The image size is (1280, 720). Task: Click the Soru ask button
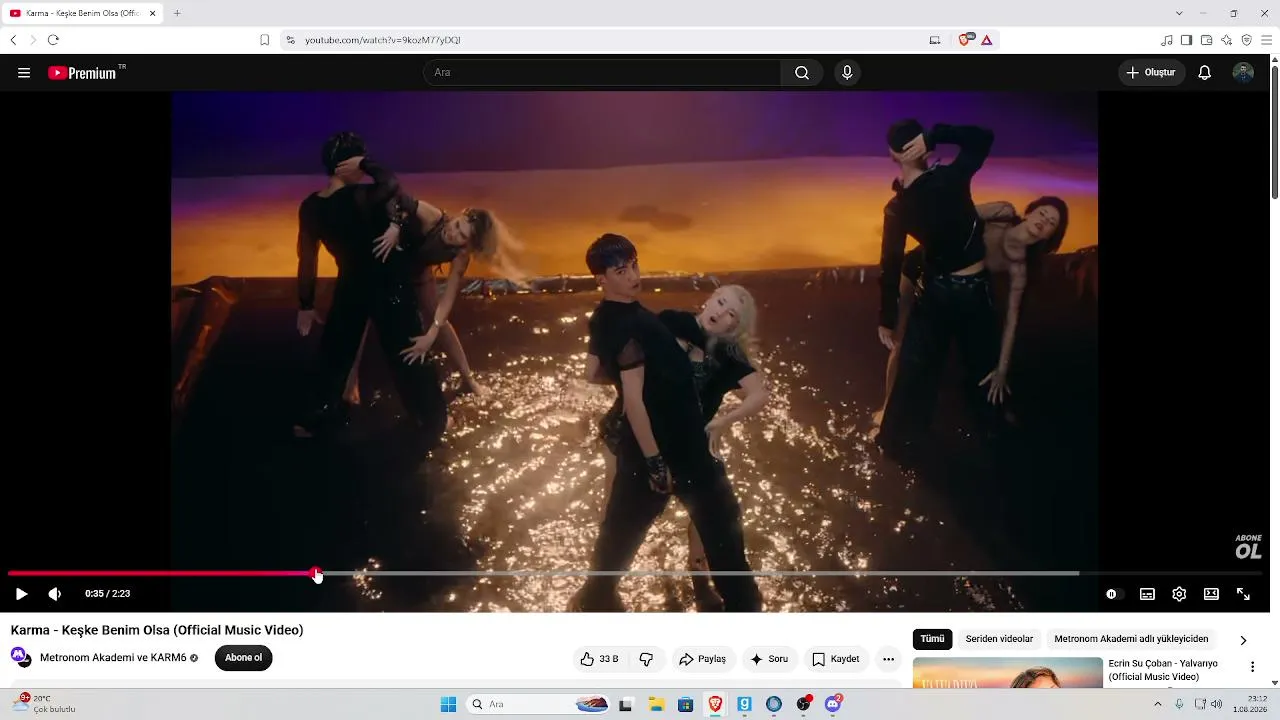coord(769,659)
